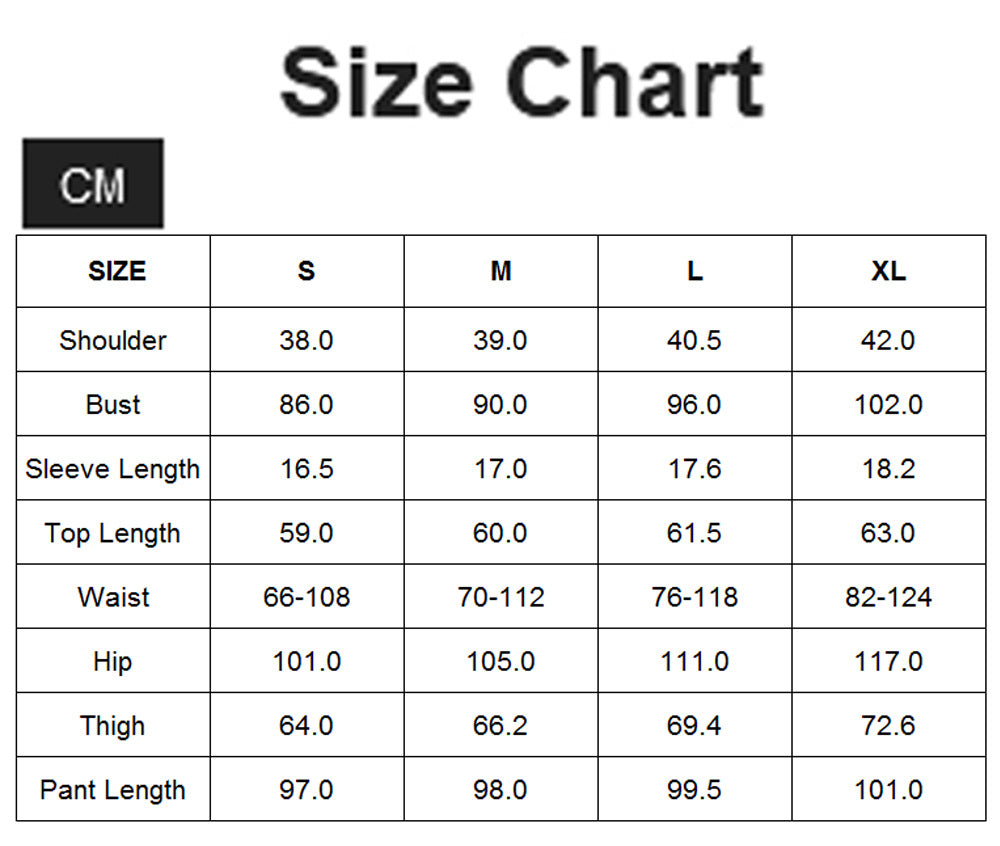Viewport: 1000px width, 846px height.
Task: Click the Pant Length row label
Action: 114,790
